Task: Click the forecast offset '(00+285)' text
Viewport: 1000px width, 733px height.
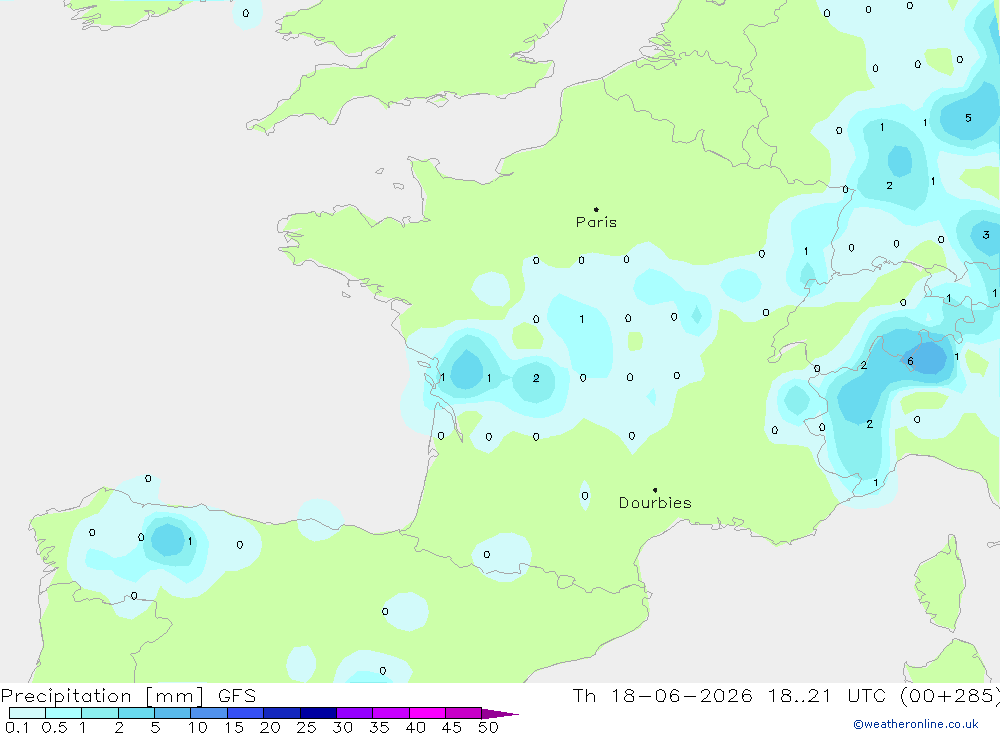Action: coord(949,696)
